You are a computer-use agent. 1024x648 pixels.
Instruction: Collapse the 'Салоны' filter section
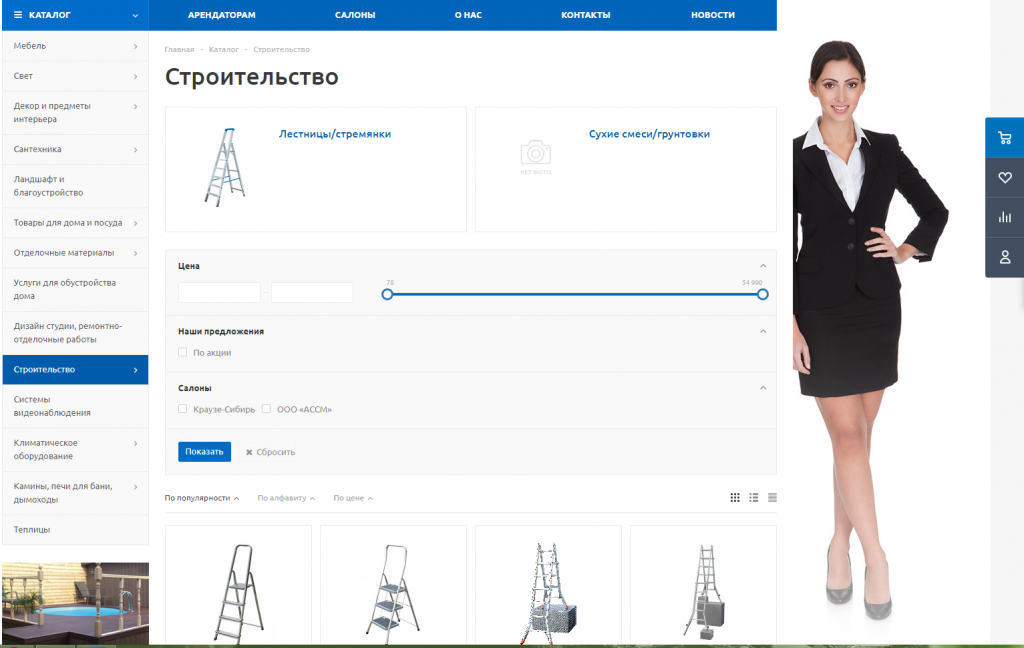(763, 388)
